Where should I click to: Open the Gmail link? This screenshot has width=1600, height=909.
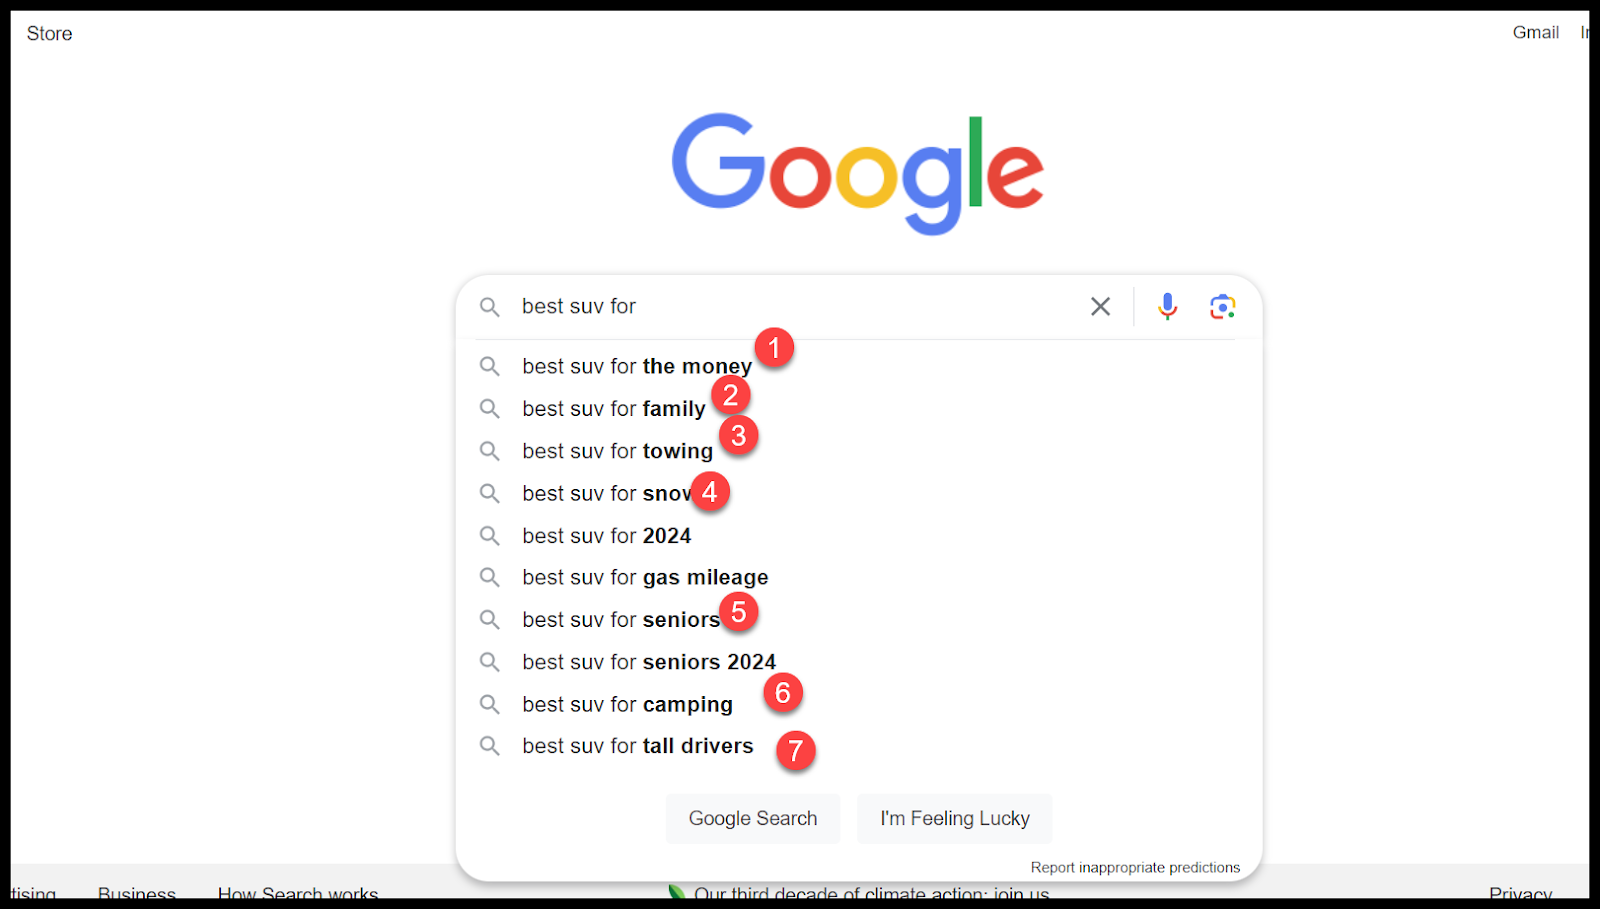tap(1535, 33)
